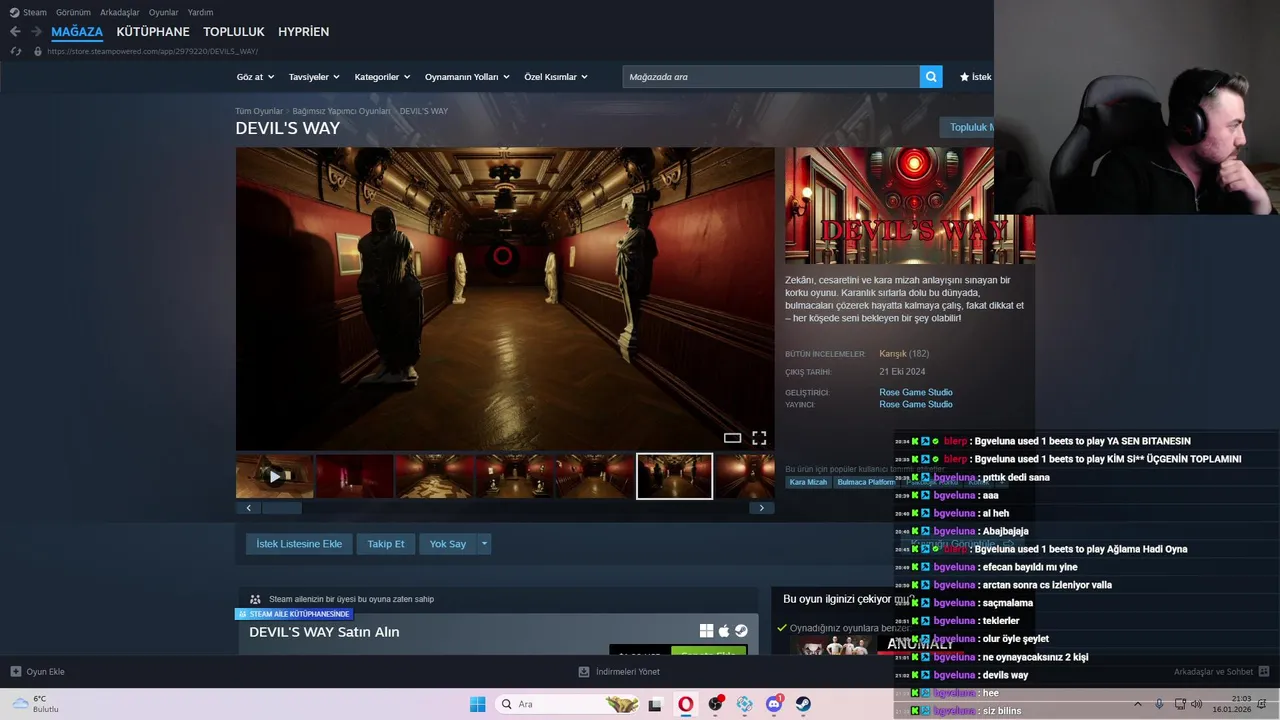This screenshot has height=720, width=1280.
Task: Open Discord from the taskbar
Action: pos(774,704)
